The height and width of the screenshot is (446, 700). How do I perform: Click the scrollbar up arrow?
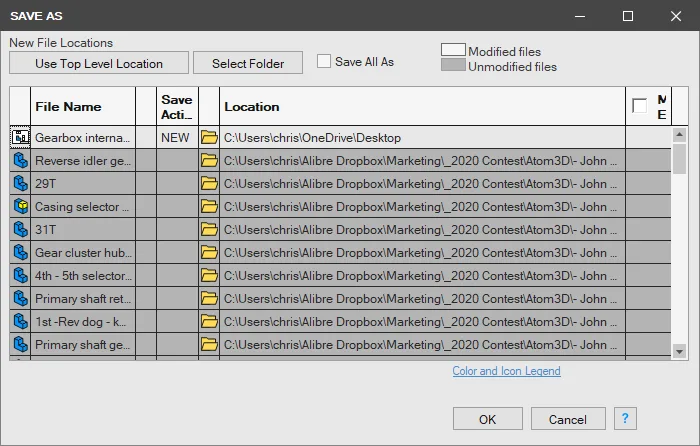point(679,134)
